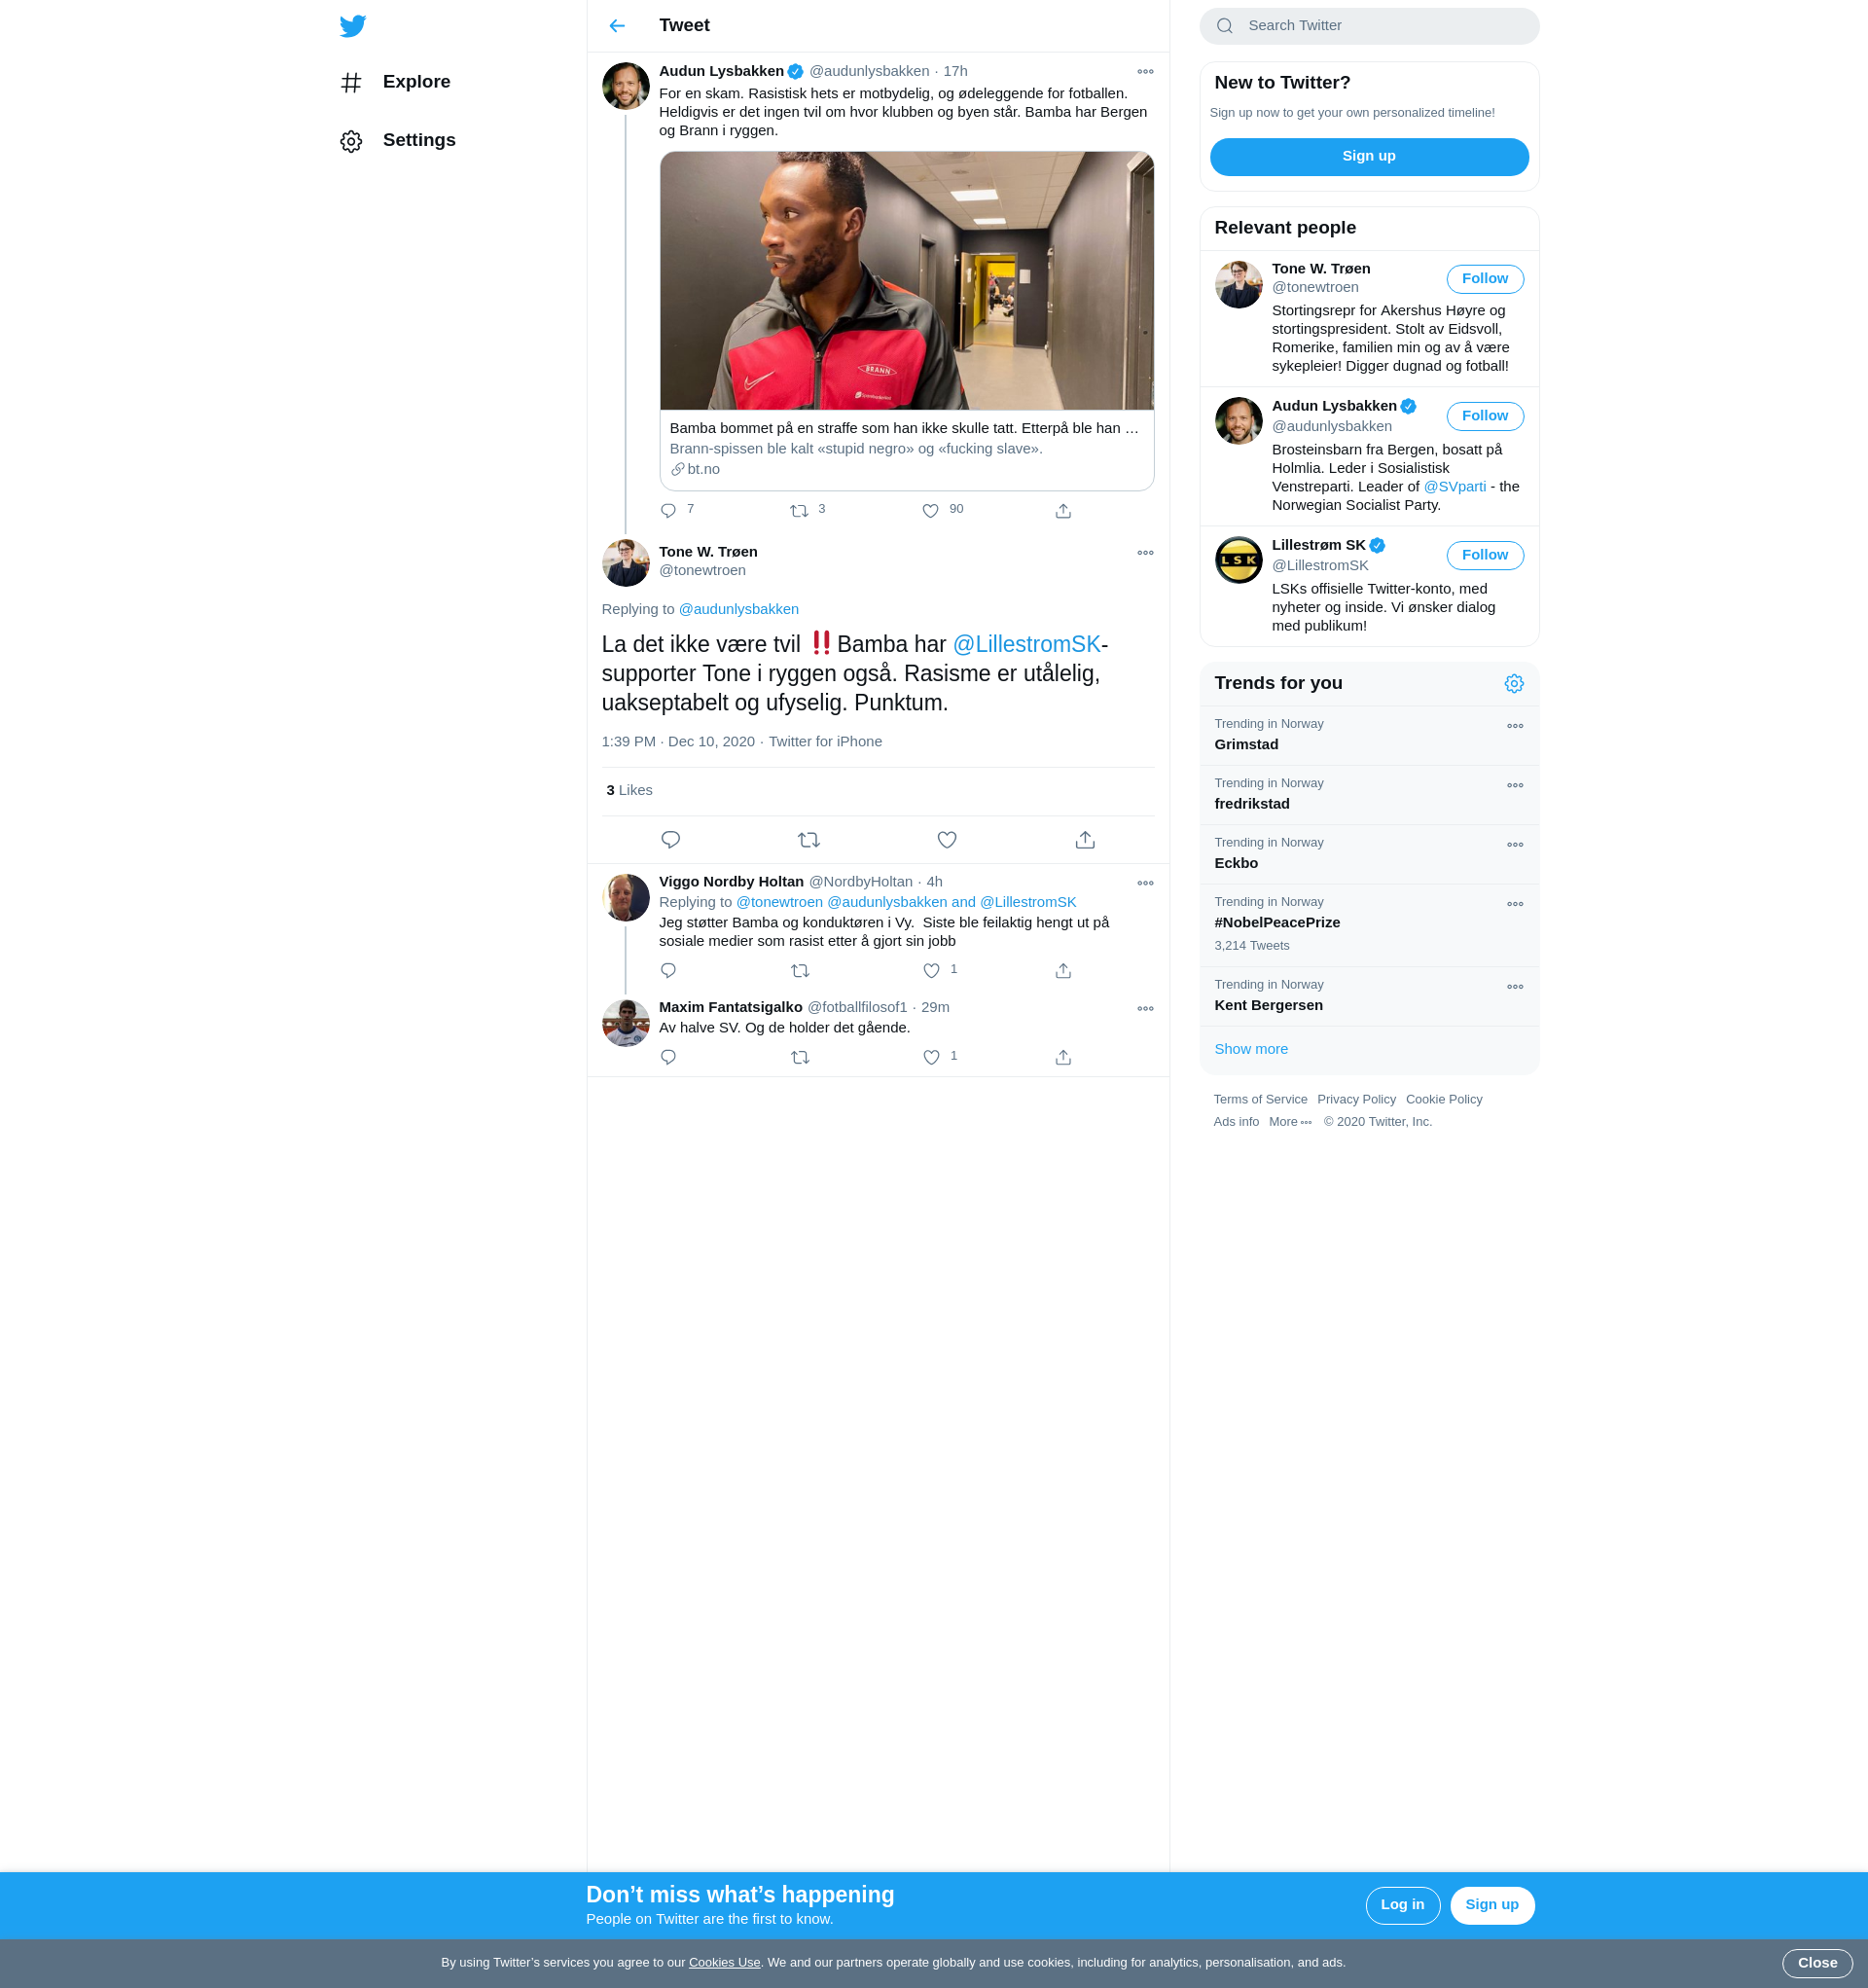Open Explore from the sidebar
The image size is (1868, 1988).
[x=396, y=82]
